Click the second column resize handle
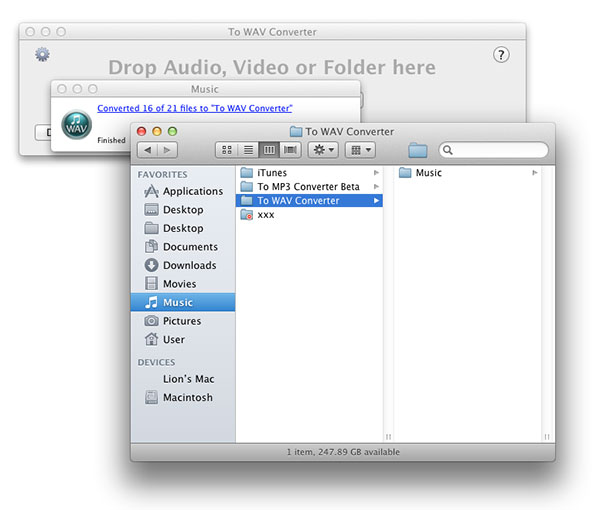Screen dimensions: 600x510 pyautogui.click(x=547, y=437)
